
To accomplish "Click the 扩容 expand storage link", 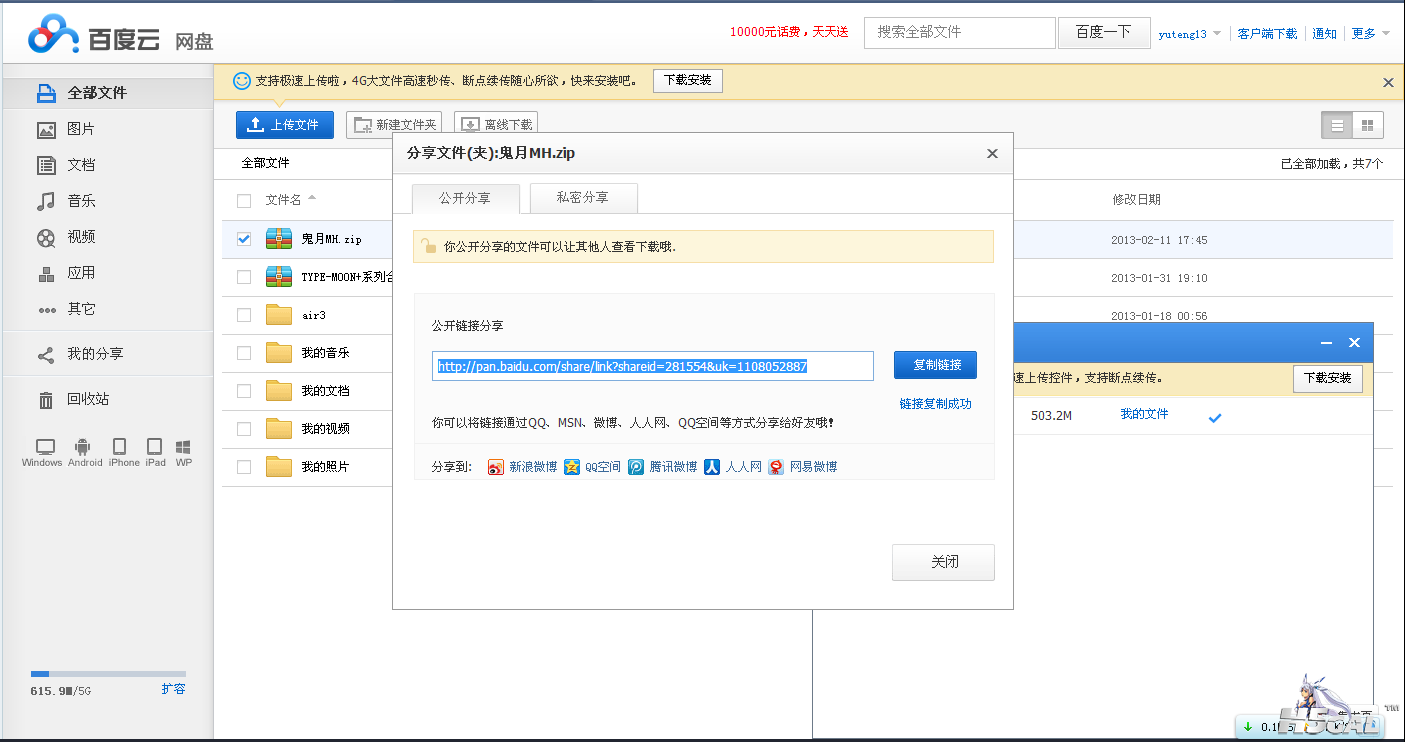I will [x=173, y=689].
